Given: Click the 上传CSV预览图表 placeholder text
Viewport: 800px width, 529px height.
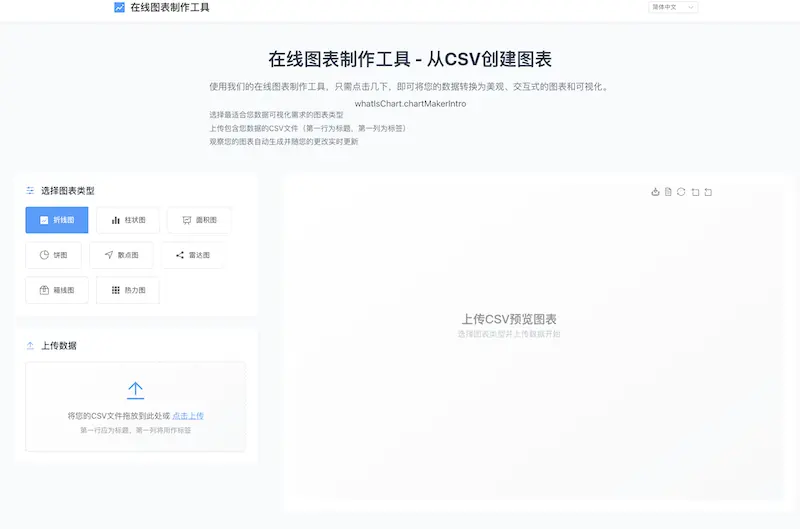Looking at the screenshot, I should [x=509, y=319].
